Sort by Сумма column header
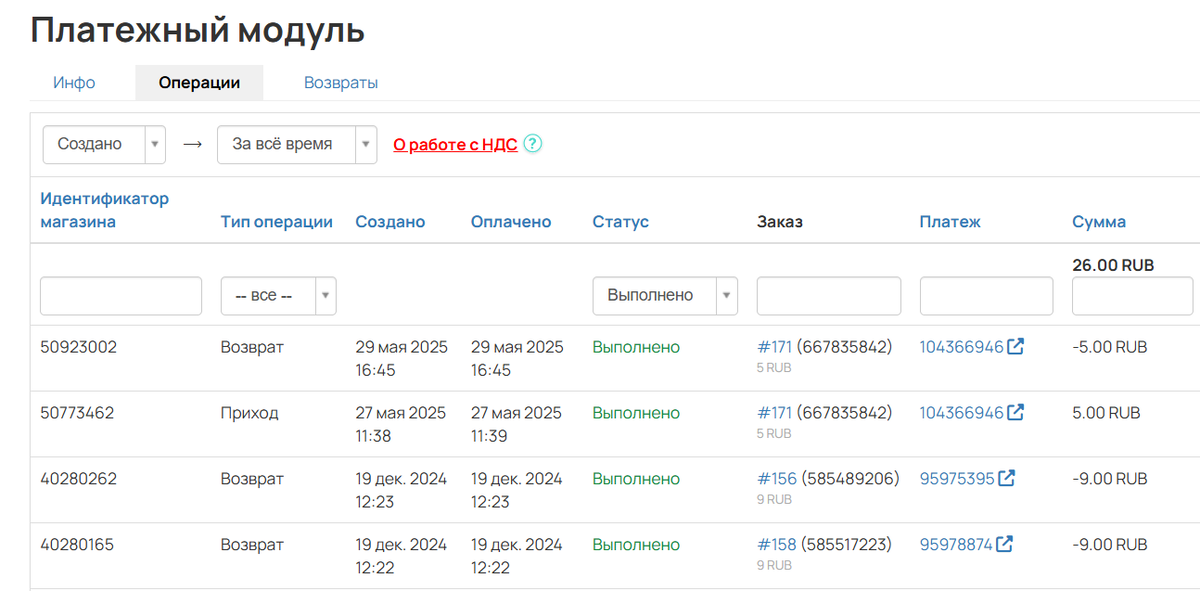 tap(1098, 222)
